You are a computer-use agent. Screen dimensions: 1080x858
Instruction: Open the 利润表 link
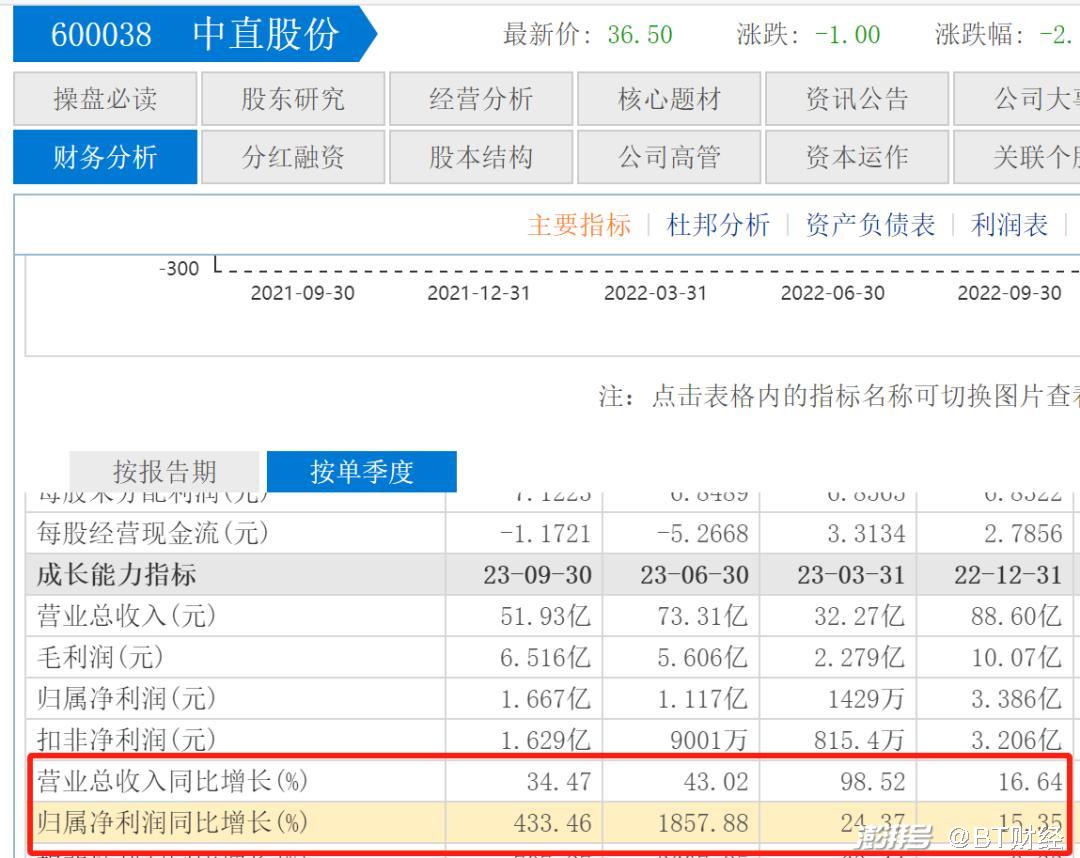click(1009, 225)
